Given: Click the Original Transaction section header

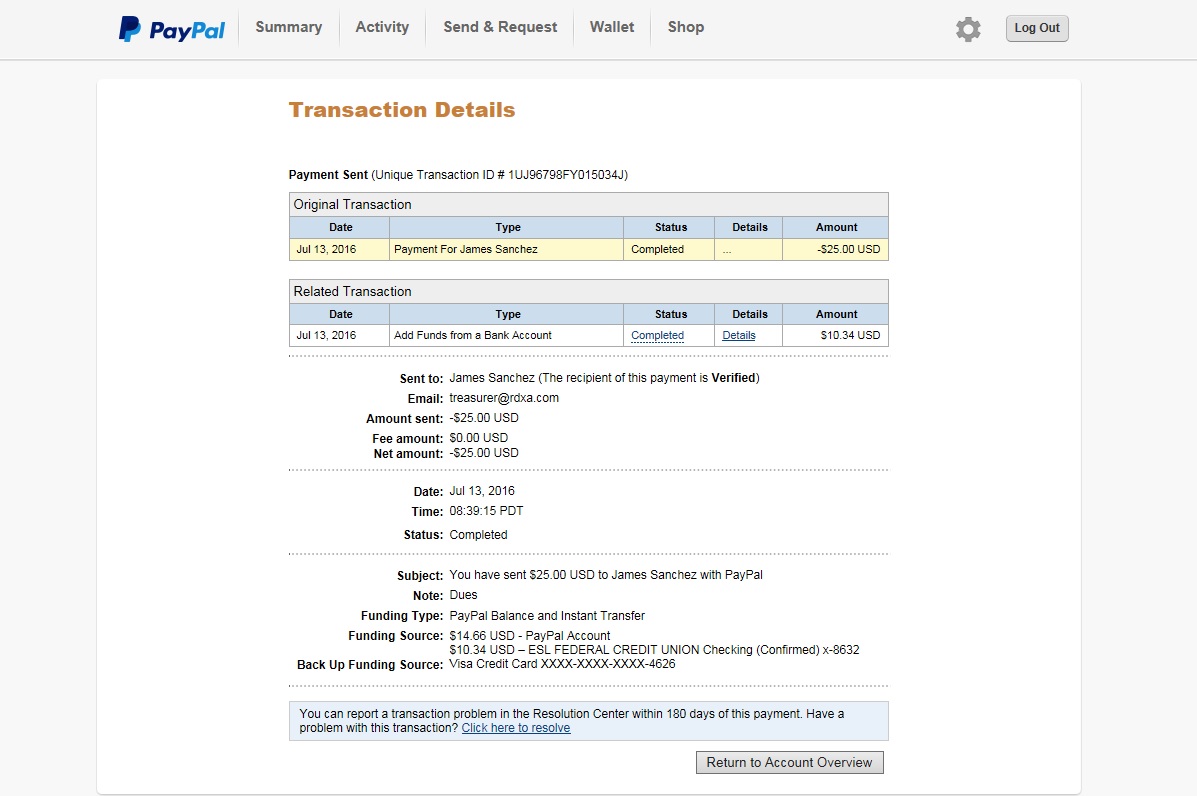Looking at the screenshot, I should (589, 205).
